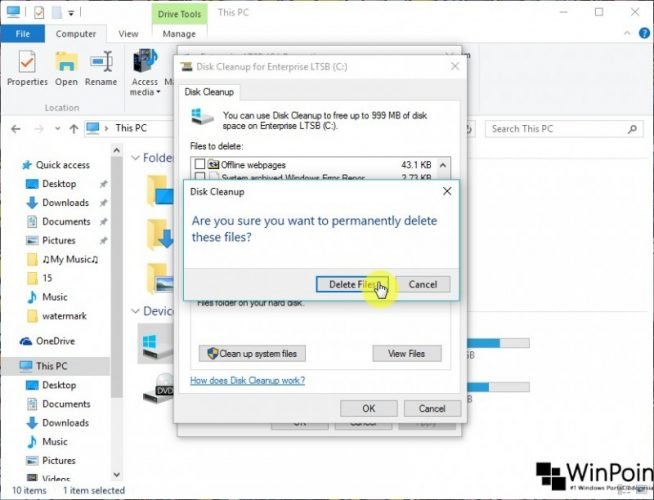Open the Music item under Quick access
Viewport: 654px width, 500px height.
pos(55,297)
